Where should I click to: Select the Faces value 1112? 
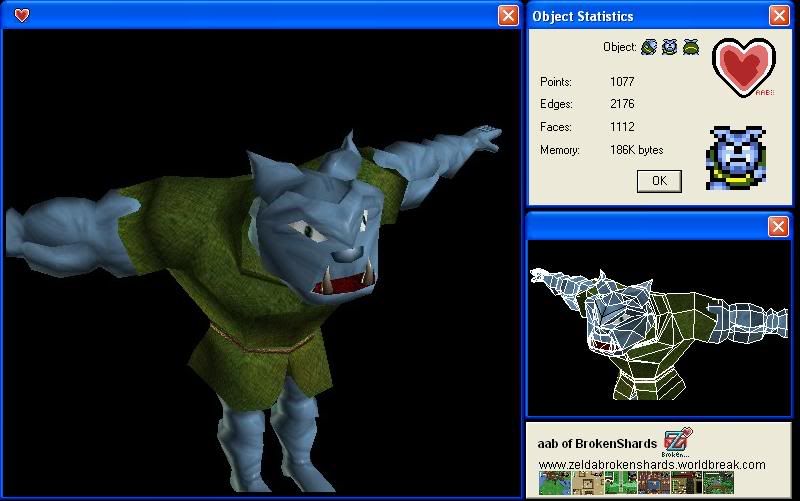[x=622, y=127]
